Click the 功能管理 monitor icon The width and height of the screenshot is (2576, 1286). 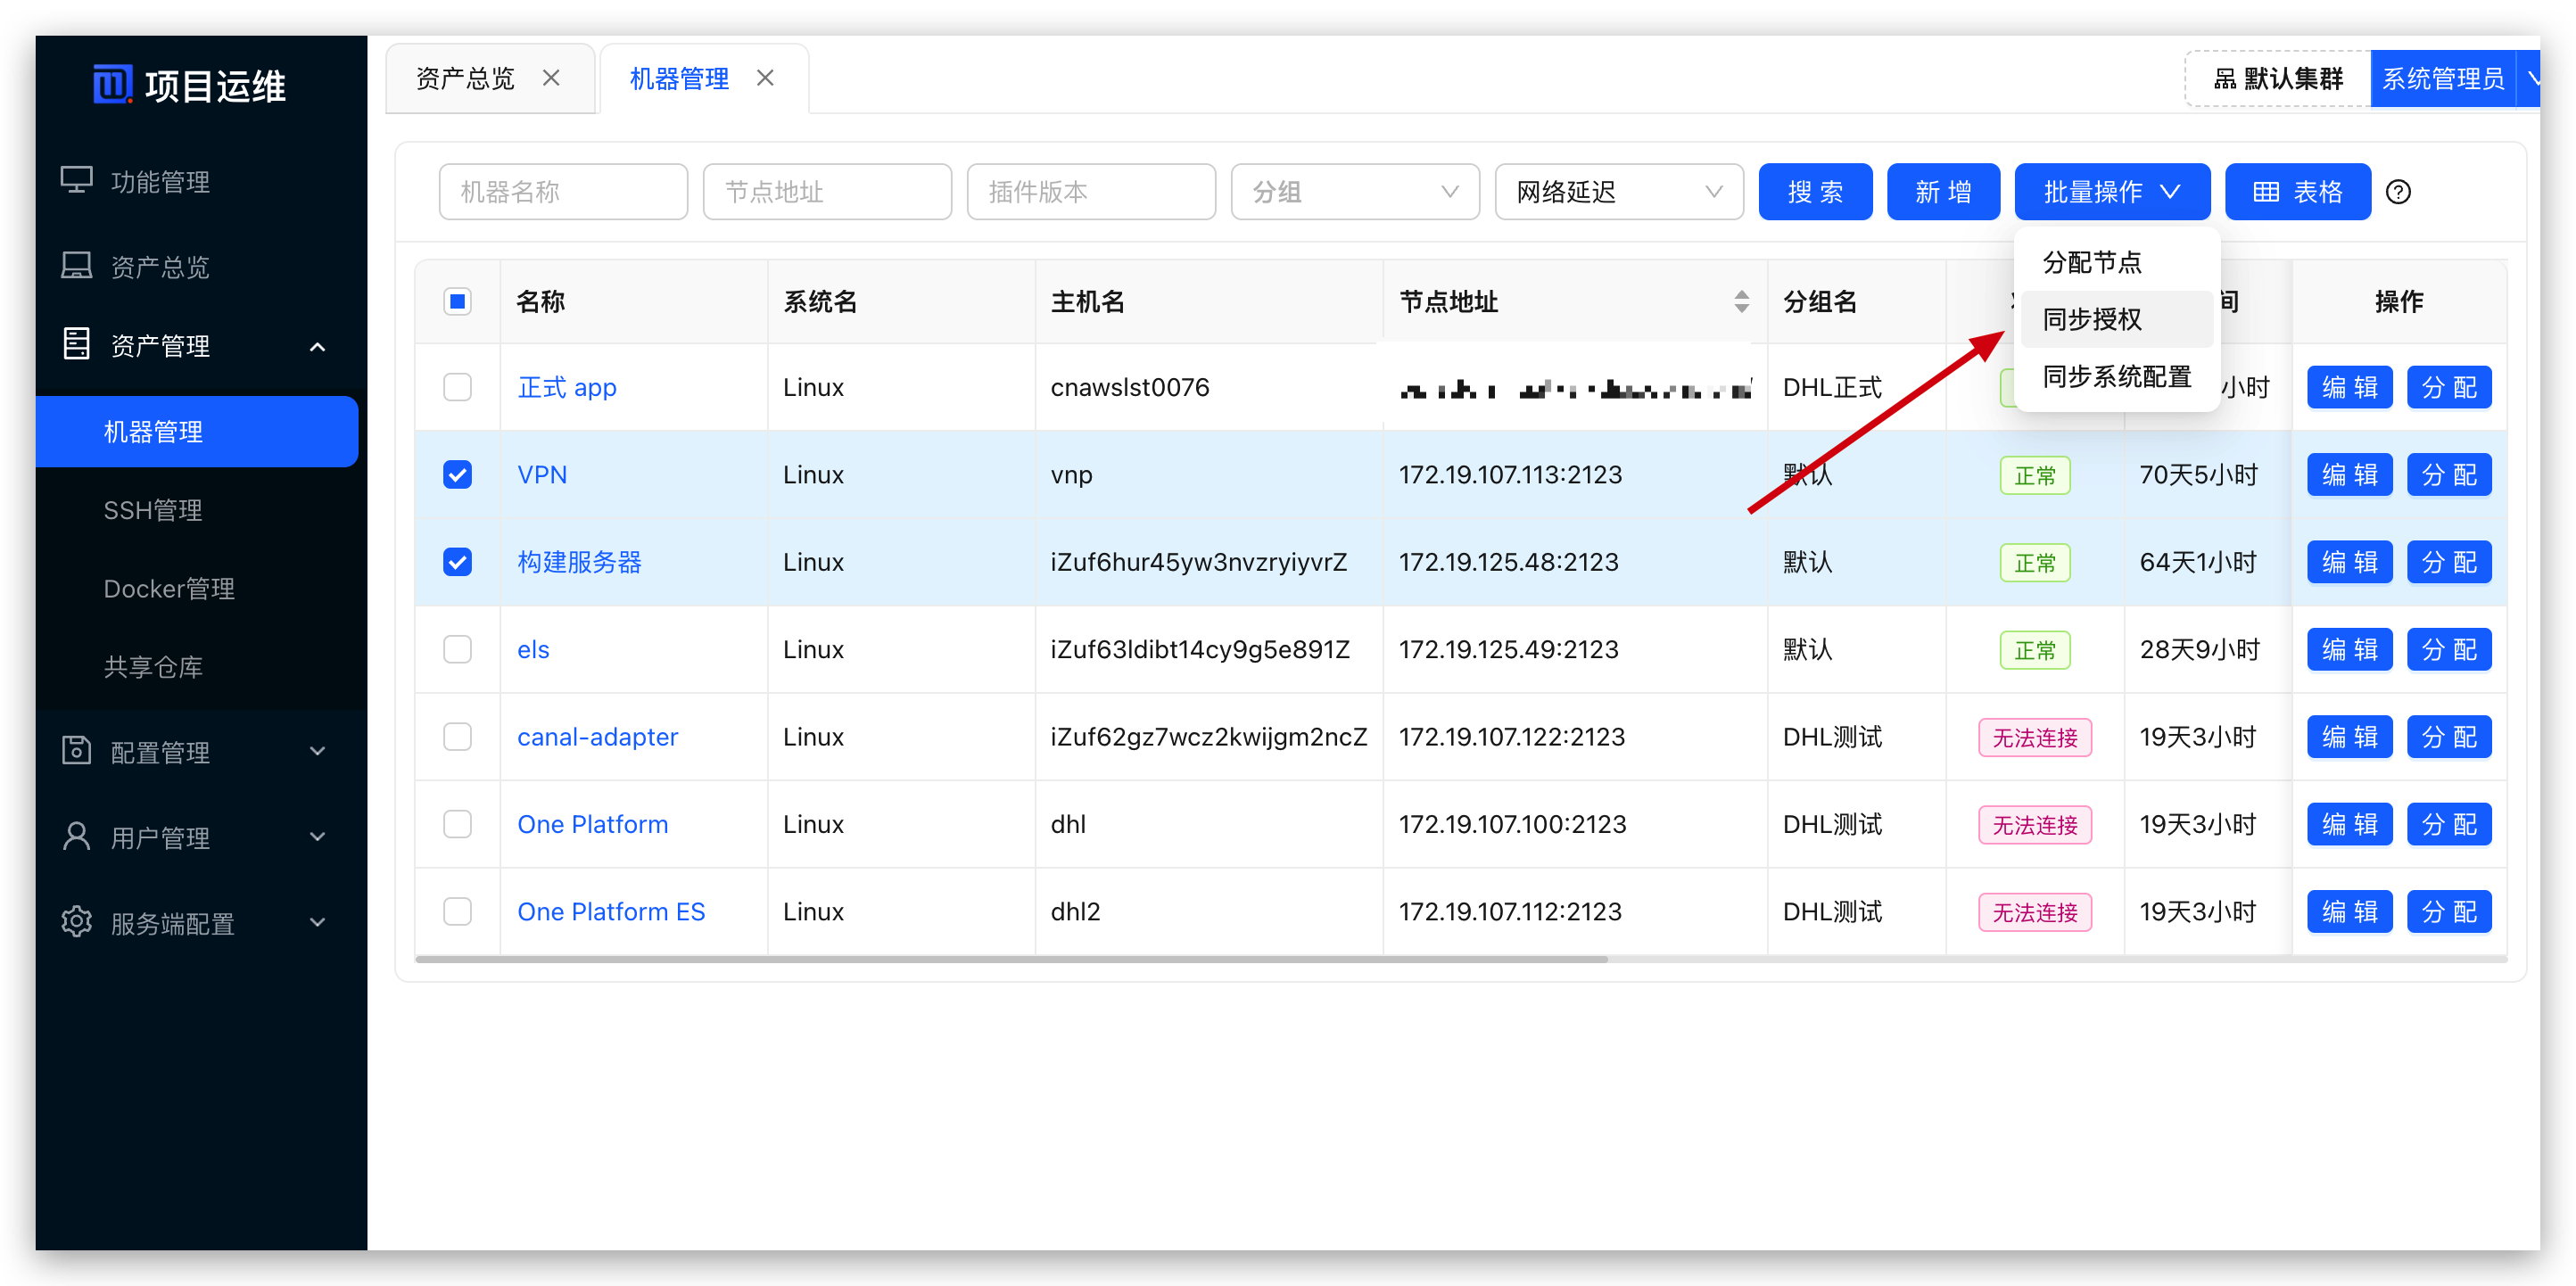pyautogui.click(x=76, y=181)
